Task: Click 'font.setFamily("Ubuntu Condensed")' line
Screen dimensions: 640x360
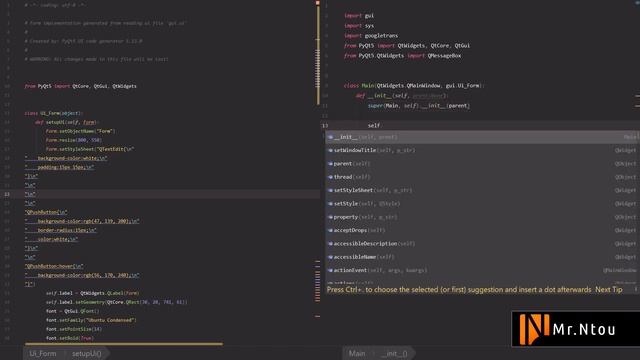Action: [91, 320]
